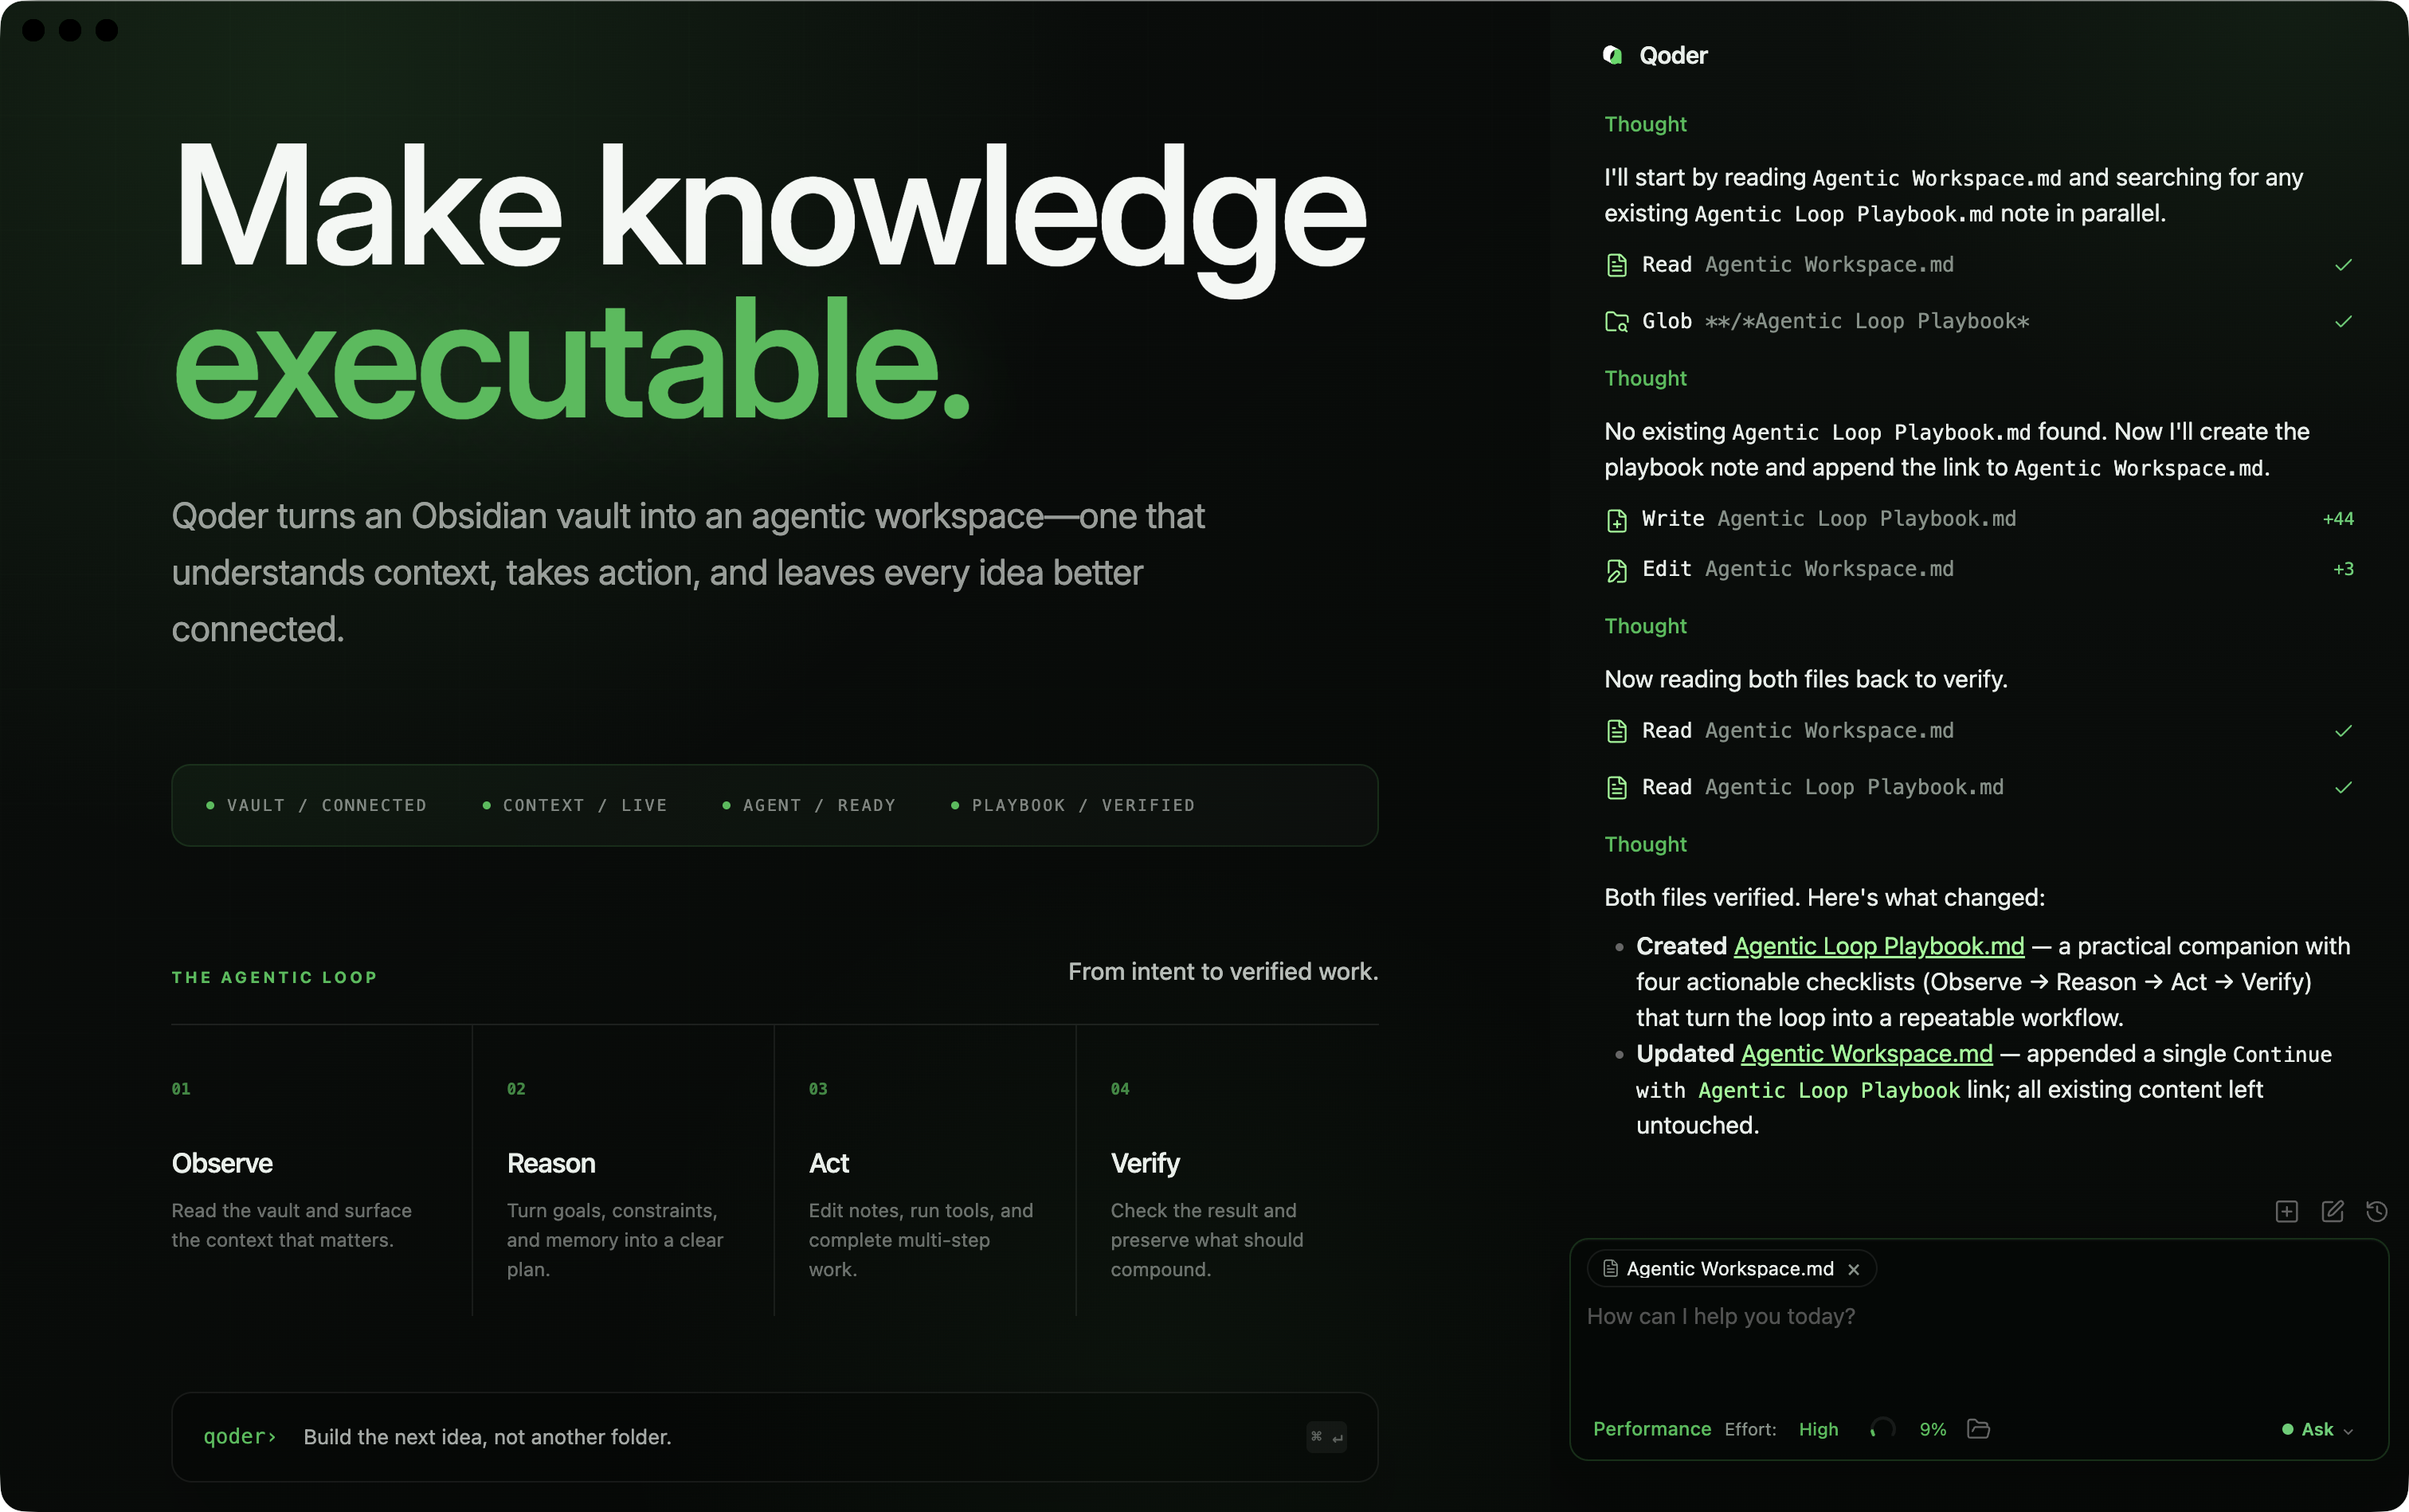Image resolution: width=2409 pixels, height=1512 pixels.
Task: Open the Ask mode dropdown
Action: [x=2317, y=1430]
